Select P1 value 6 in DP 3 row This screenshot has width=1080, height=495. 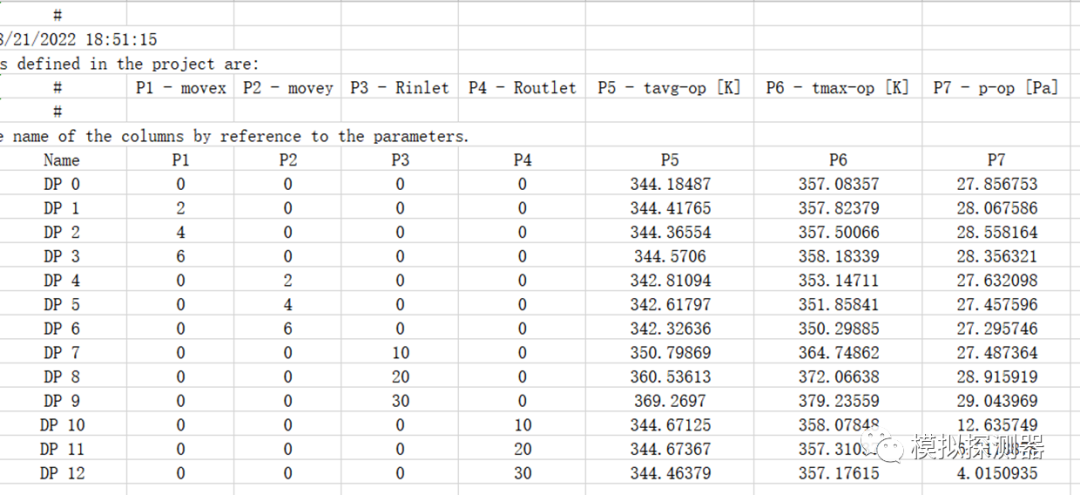pos(180,256)
